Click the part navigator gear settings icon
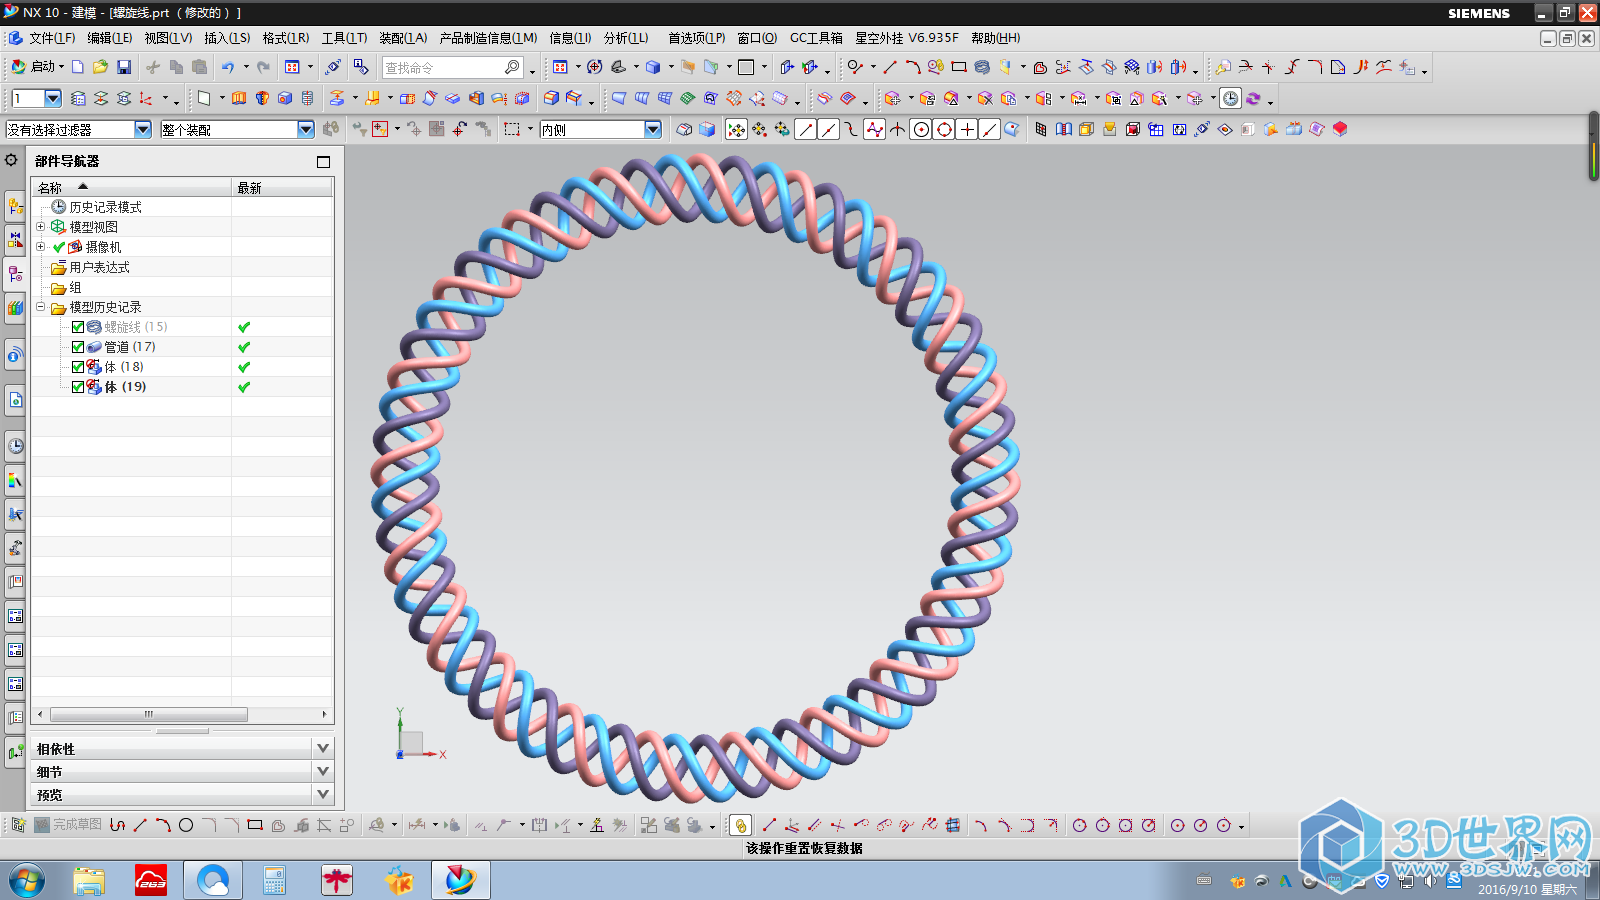Viewport: 1600px width, 900px height. (x=11, y=160)
